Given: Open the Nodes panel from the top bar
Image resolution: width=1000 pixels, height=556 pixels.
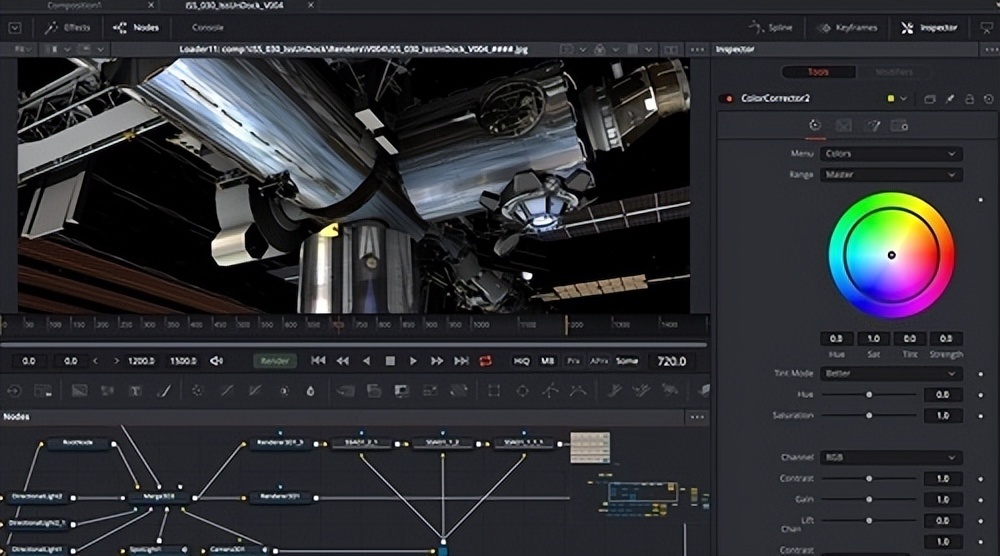Looking at the screenshot, I should click(136, 28).
